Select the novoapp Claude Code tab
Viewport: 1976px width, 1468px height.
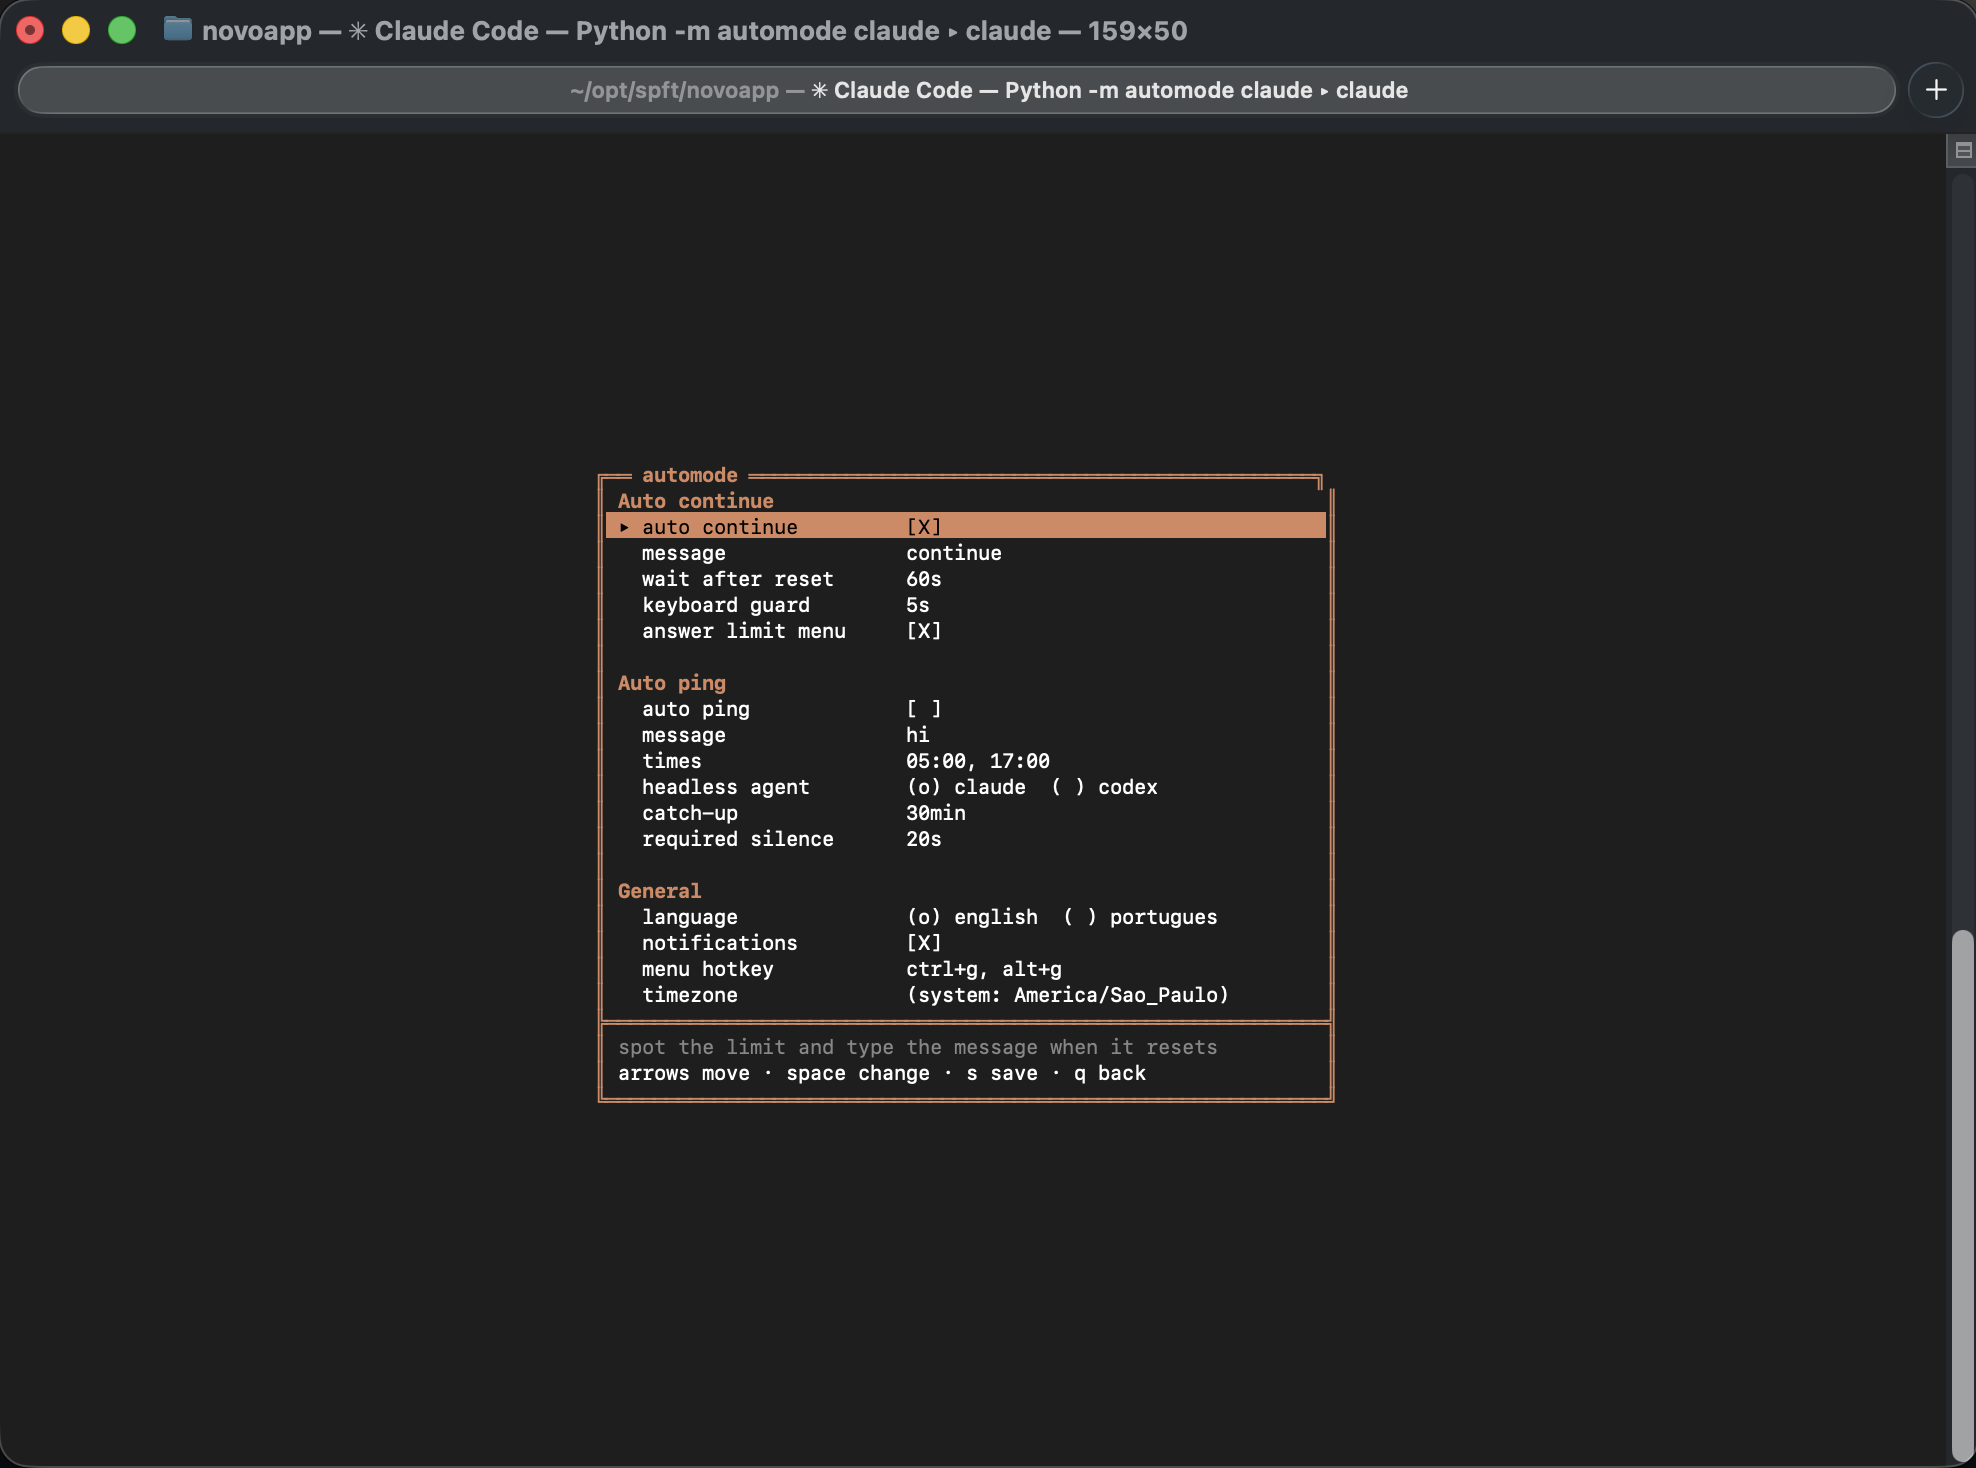pyautogui.click(x=956, y=90)
